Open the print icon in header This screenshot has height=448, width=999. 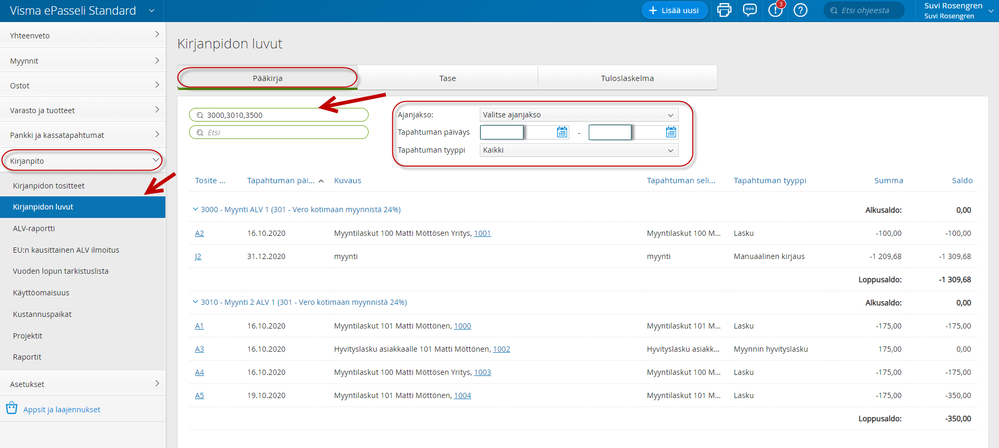724,10
